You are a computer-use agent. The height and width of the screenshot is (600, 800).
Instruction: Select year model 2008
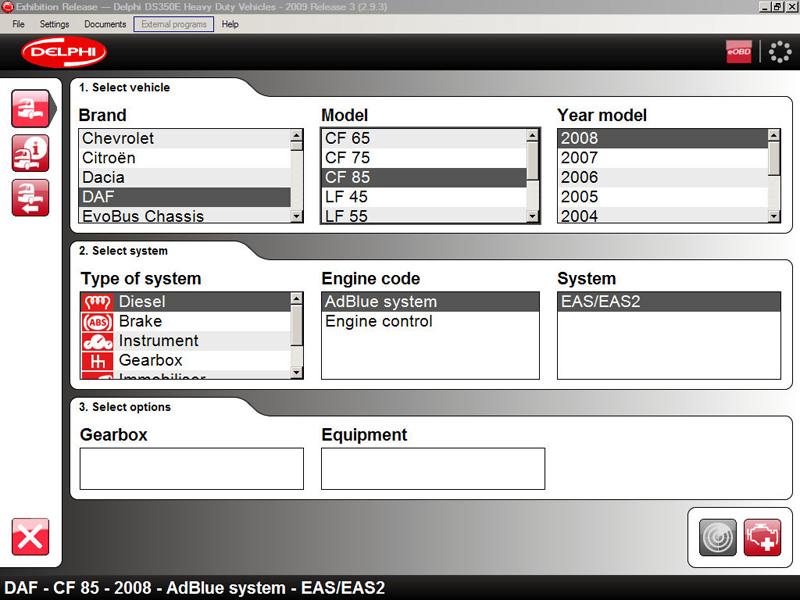[663, 138]
